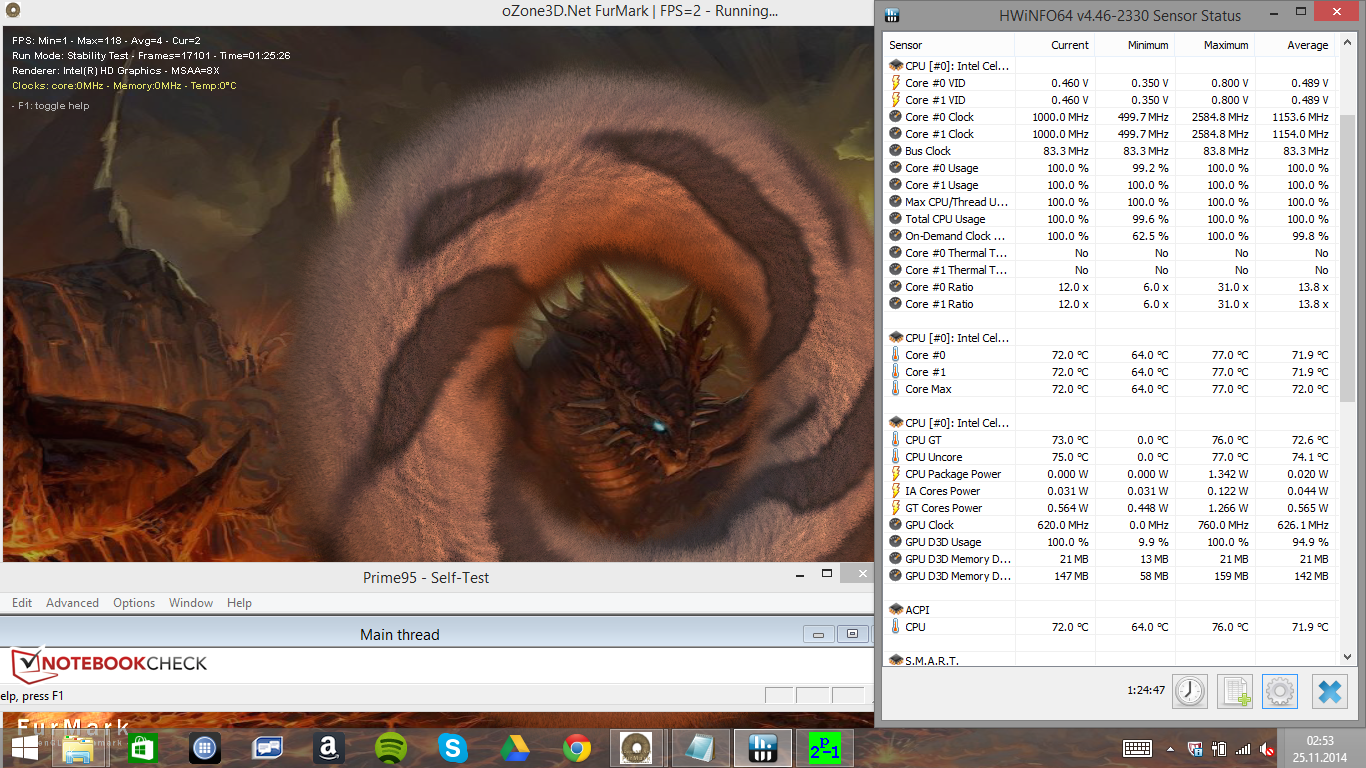This screenshot has height=768, width=1366.
Task: Click the Sensor column header
Action: pyautogui.click(x=949, y=45)
